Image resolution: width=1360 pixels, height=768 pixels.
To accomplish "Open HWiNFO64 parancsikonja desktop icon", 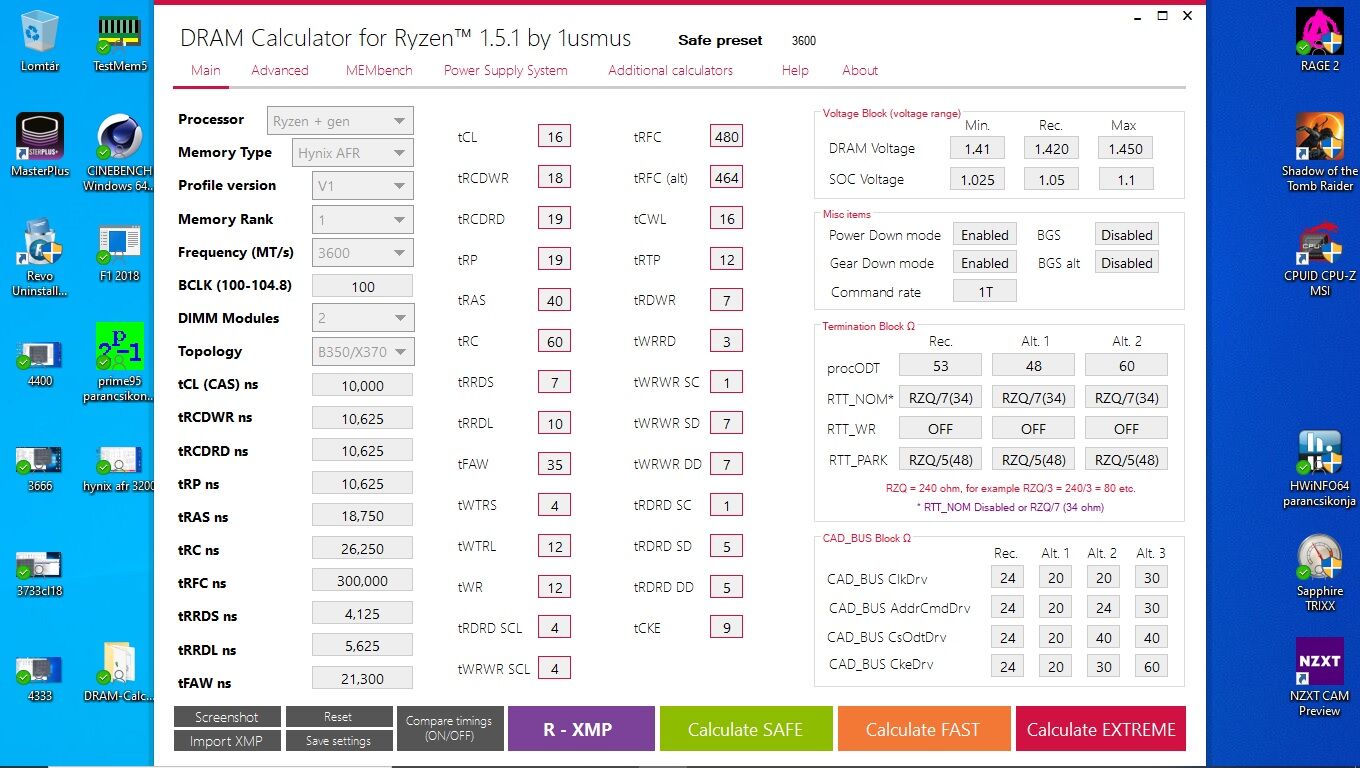I will (1319, 469).
